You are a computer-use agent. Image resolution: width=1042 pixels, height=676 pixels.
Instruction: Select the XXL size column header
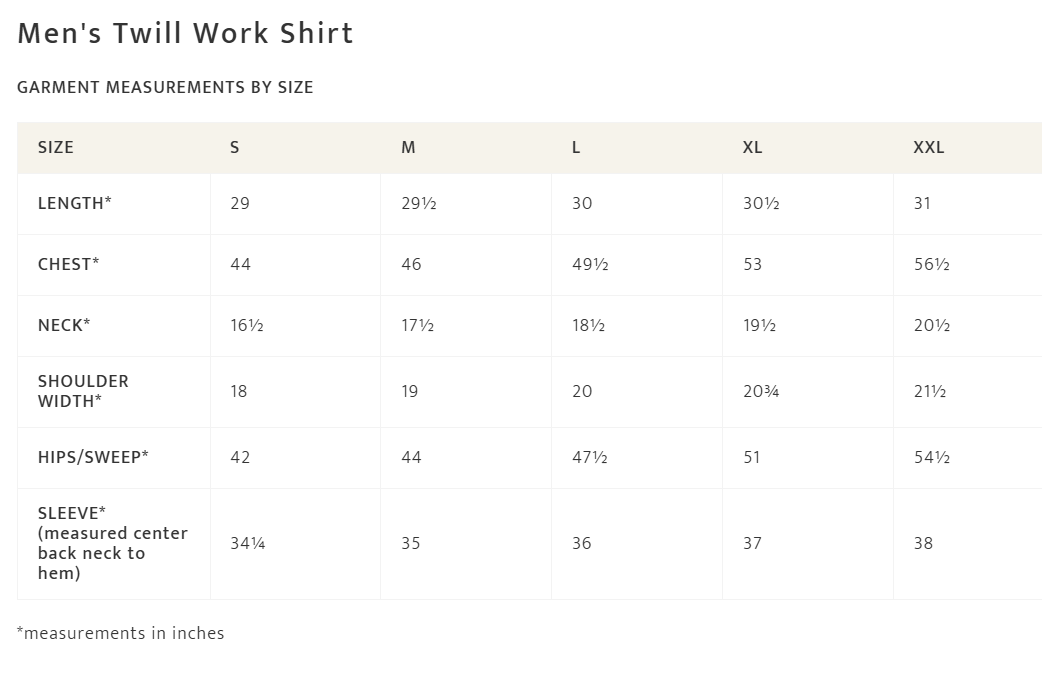[x=928, y=147]
